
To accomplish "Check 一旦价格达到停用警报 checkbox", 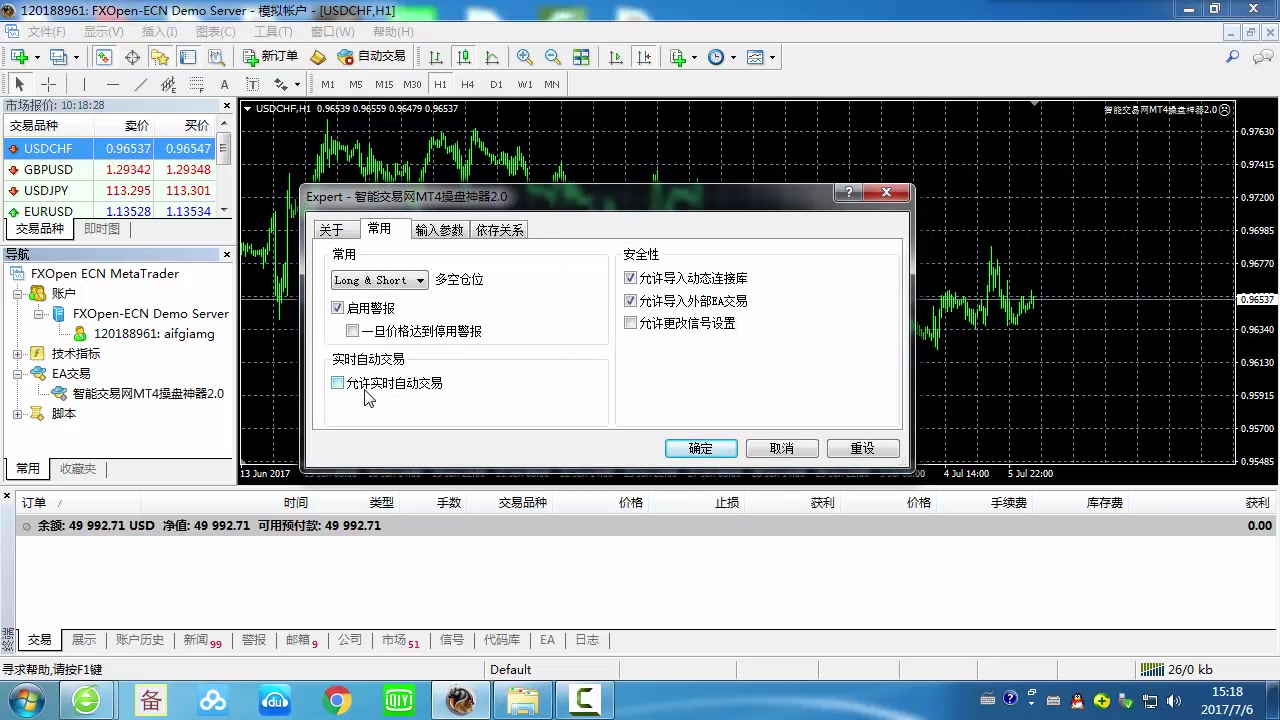I will 353,331.
